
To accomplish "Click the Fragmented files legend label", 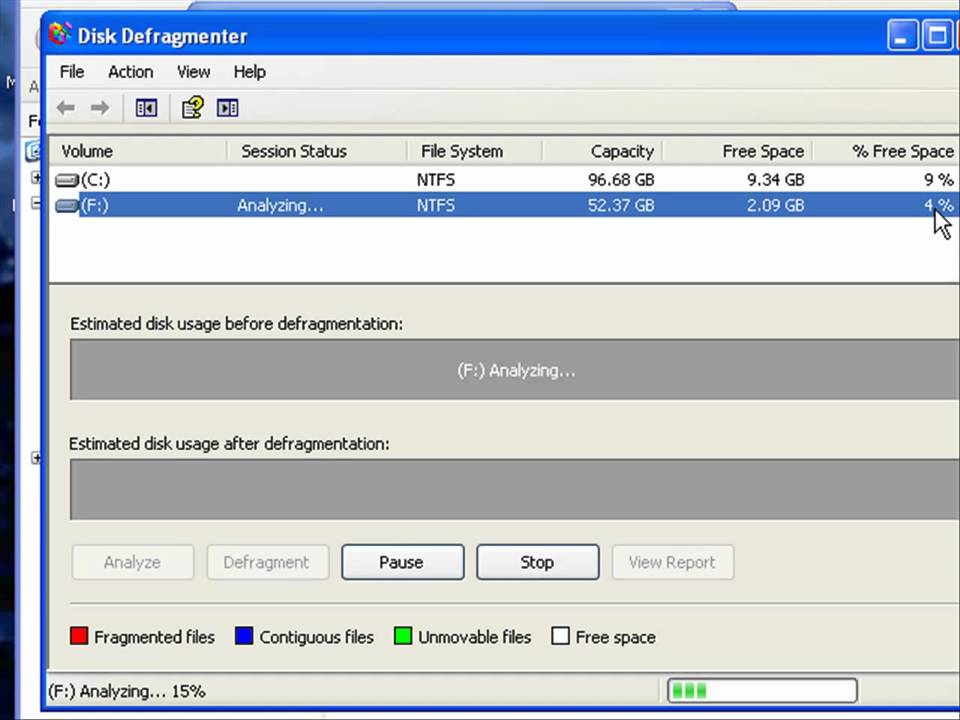I will pos(154,637).
